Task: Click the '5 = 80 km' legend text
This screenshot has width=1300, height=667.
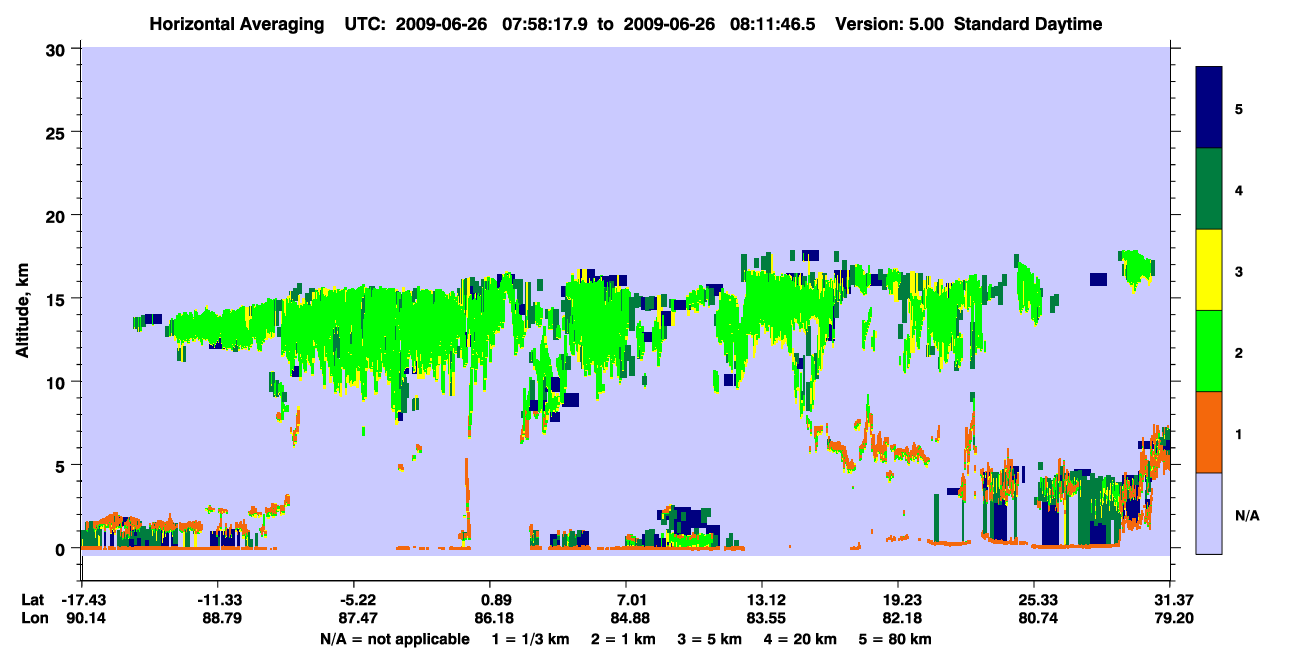Action: point(896,639)
